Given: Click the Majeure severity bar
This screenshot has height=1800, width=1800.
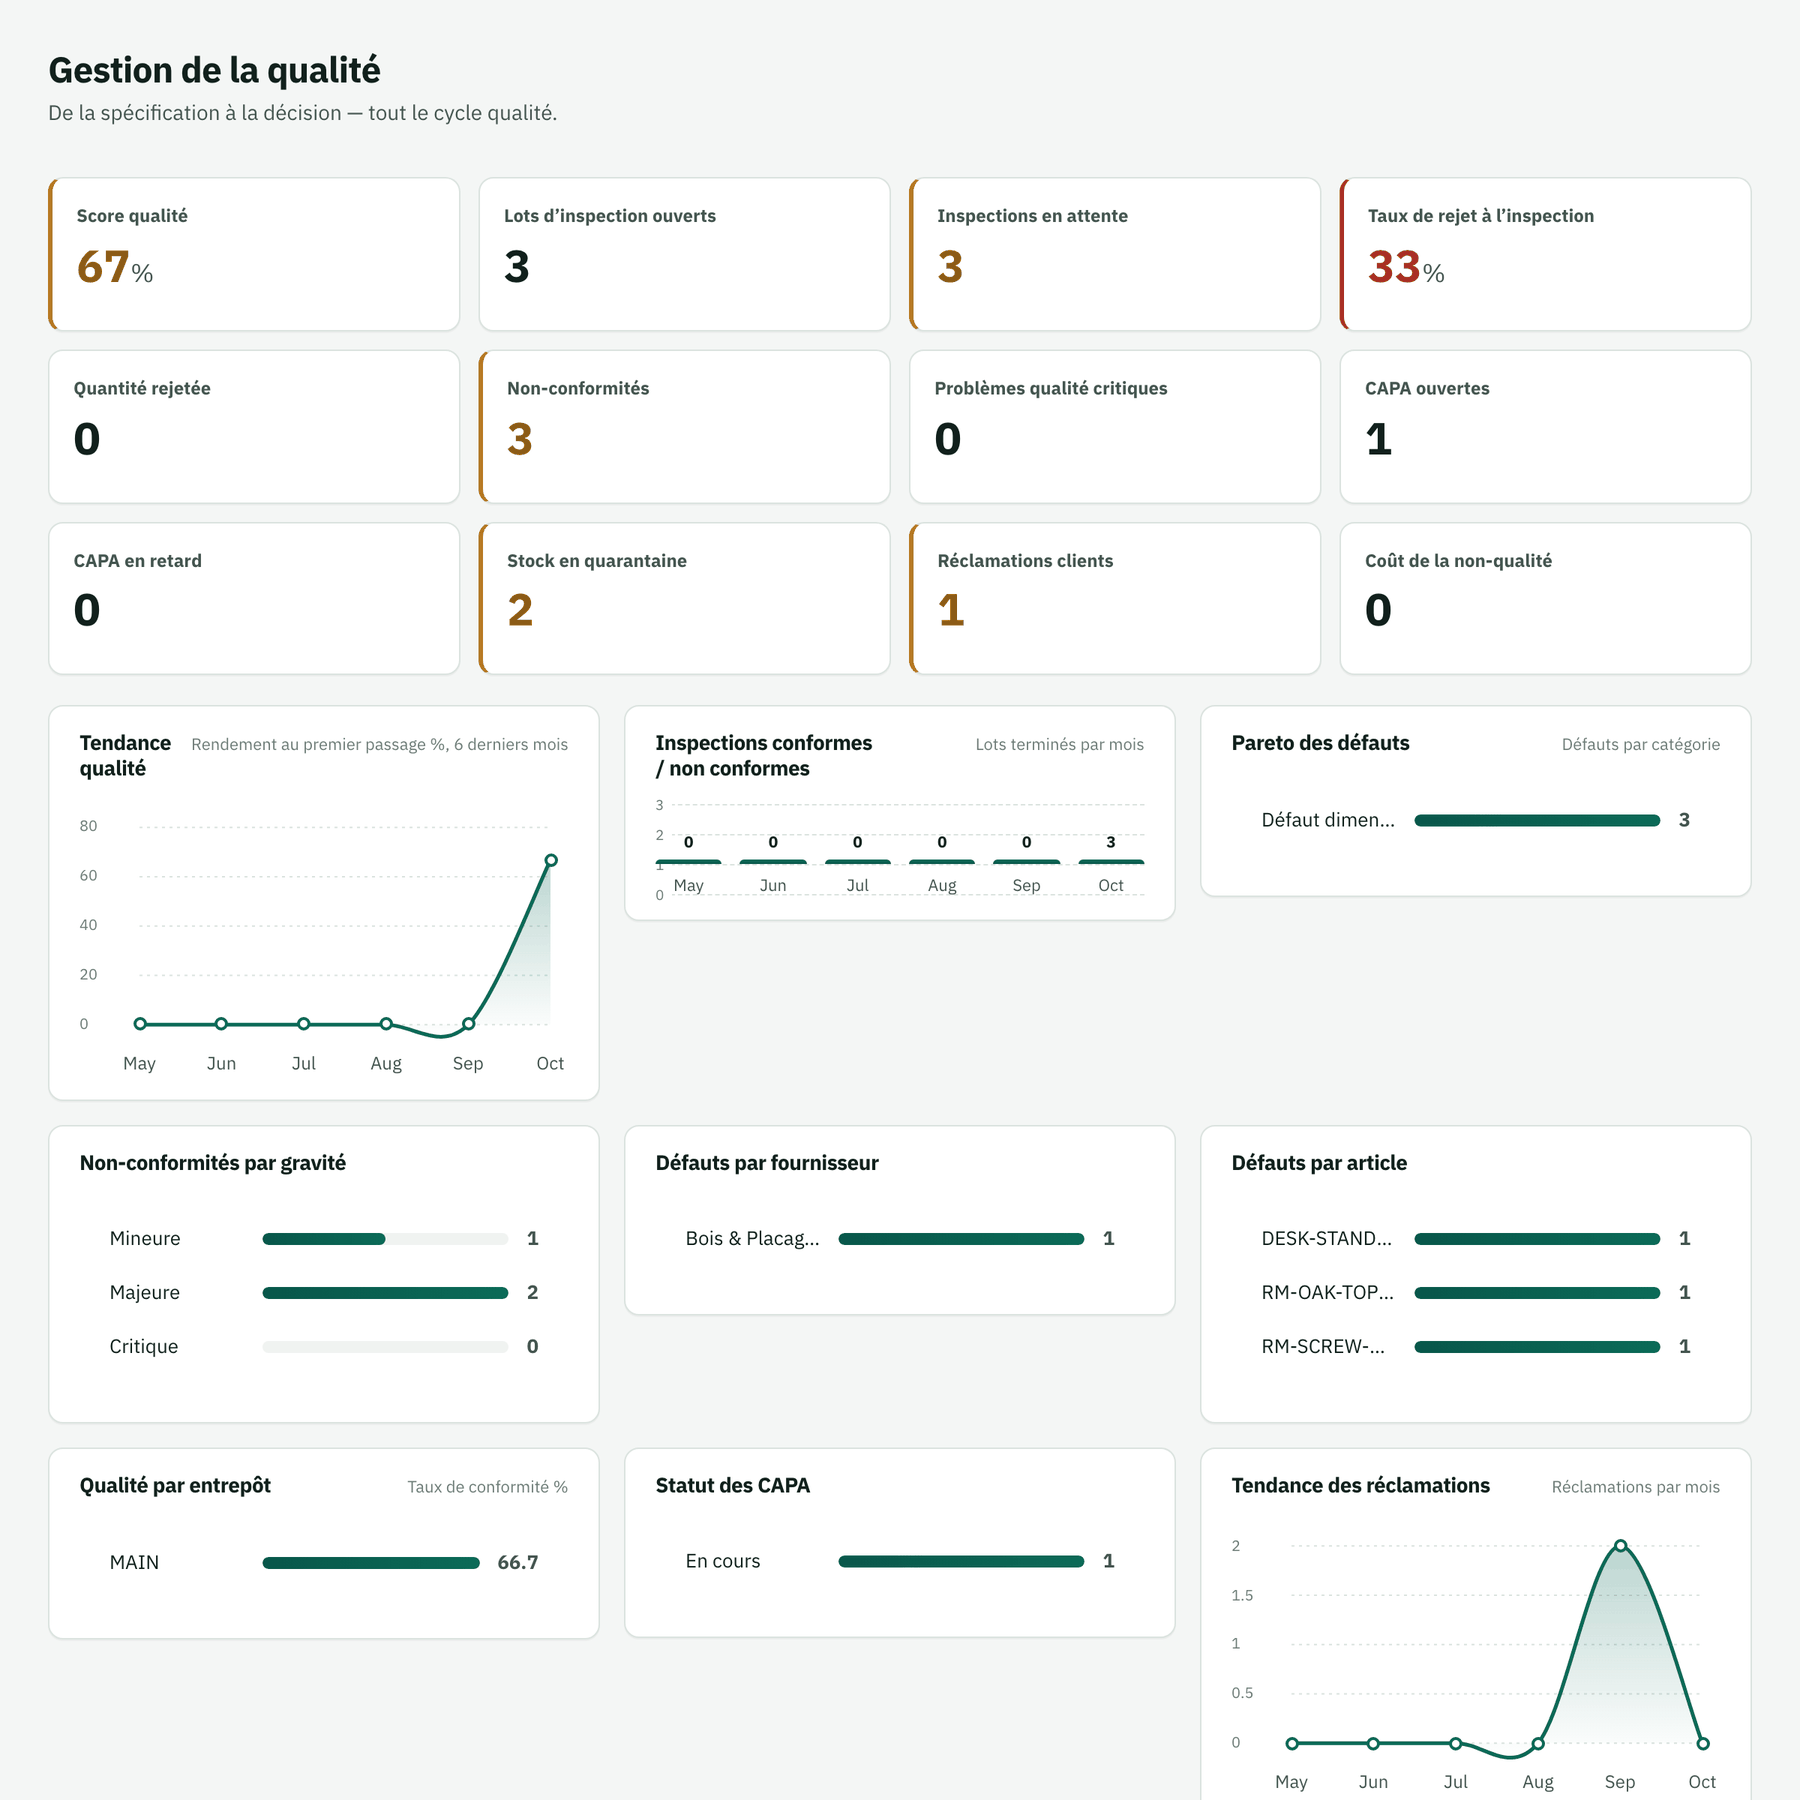Looking at the screenshot, I should click(385, 1293).
